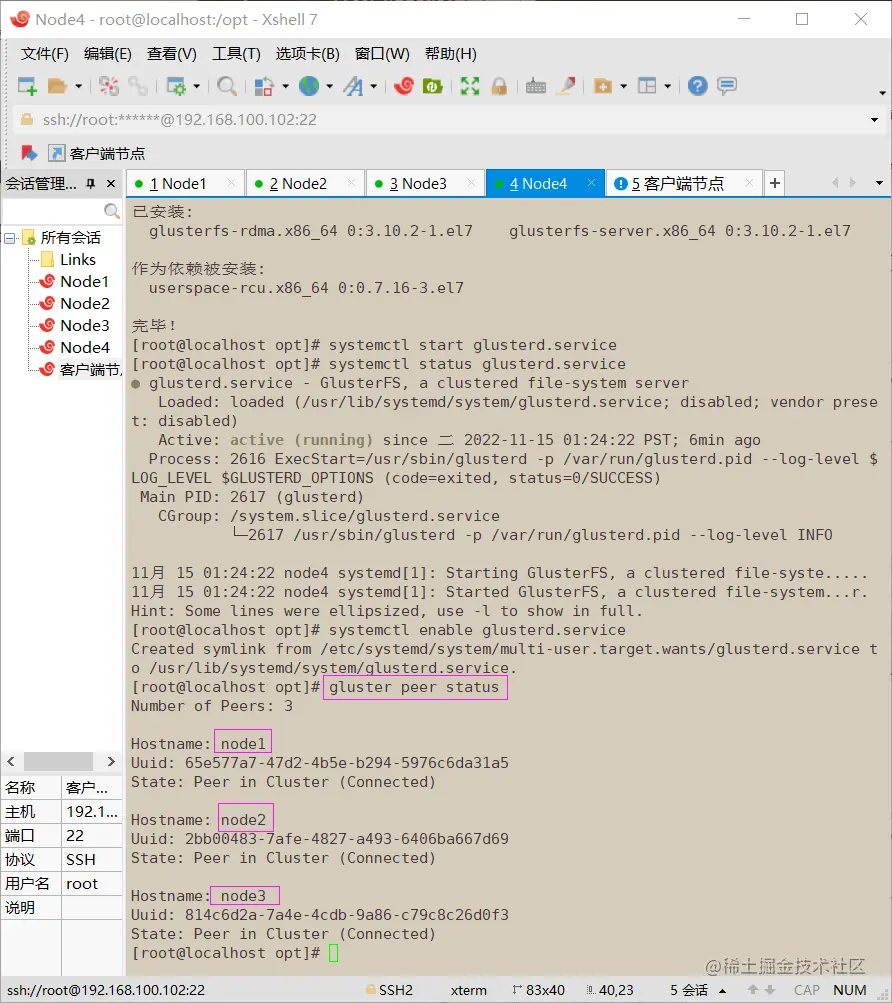The width and height of the screenshot is (892, 1003).
Task: Close the 4 Node4 tab
Action: coord(591,183)
